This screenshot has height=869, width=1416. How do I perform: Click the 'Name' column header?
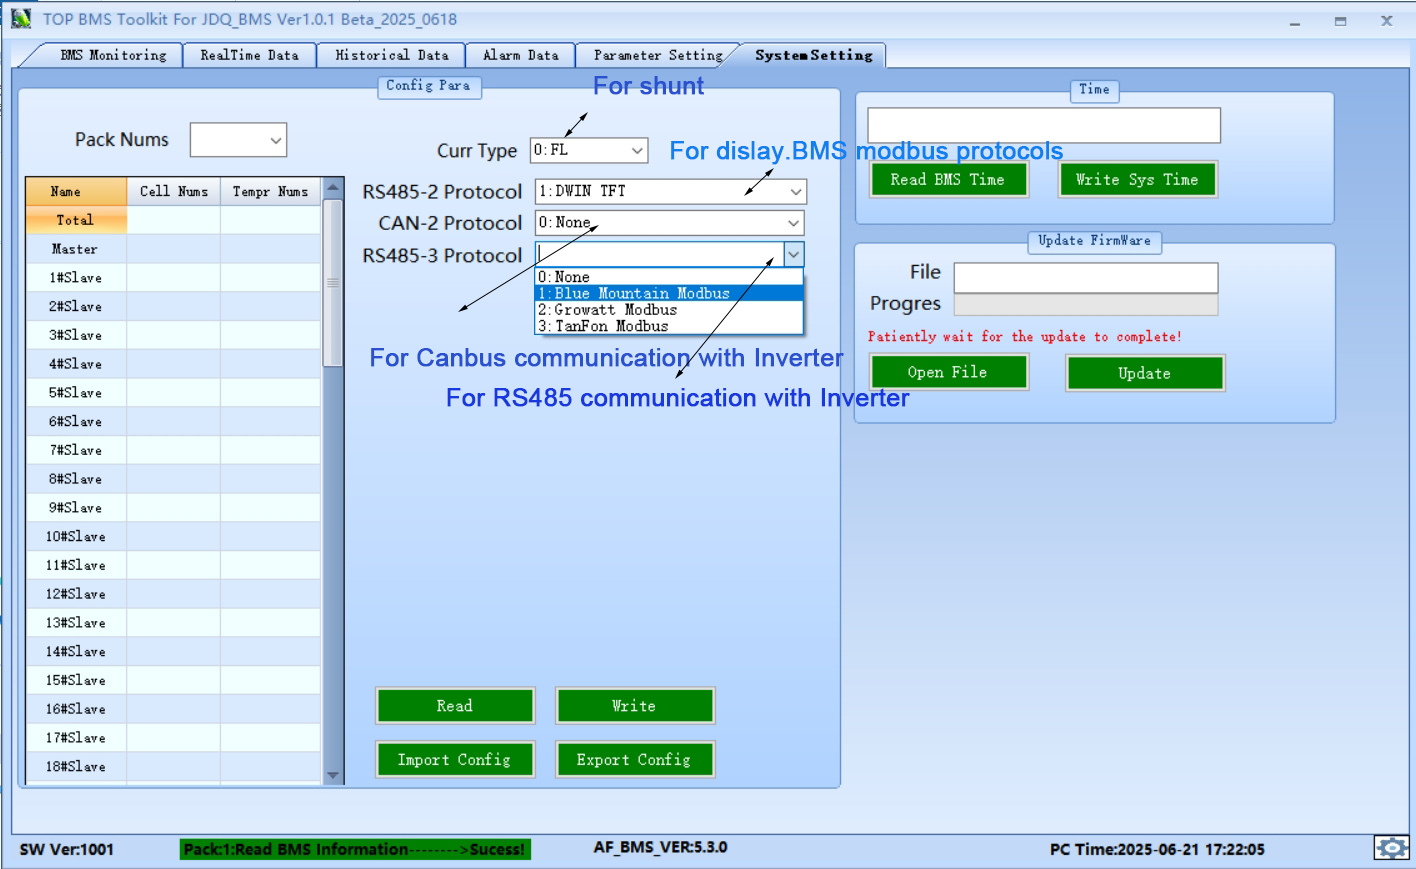click(x=76, y=191)
